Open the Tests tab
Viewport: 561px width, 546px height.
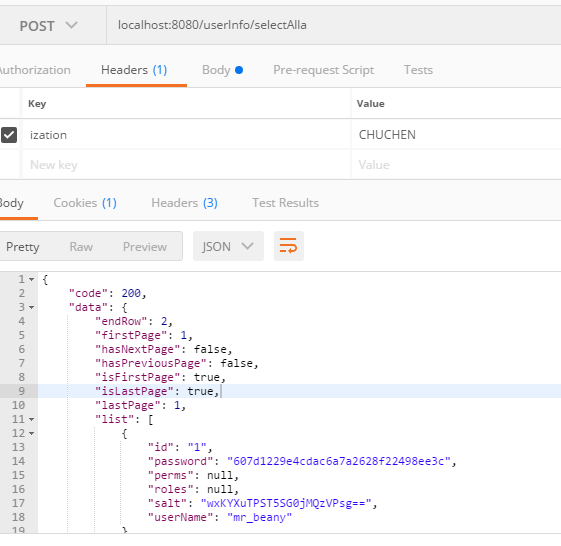(x=418, y=70)
